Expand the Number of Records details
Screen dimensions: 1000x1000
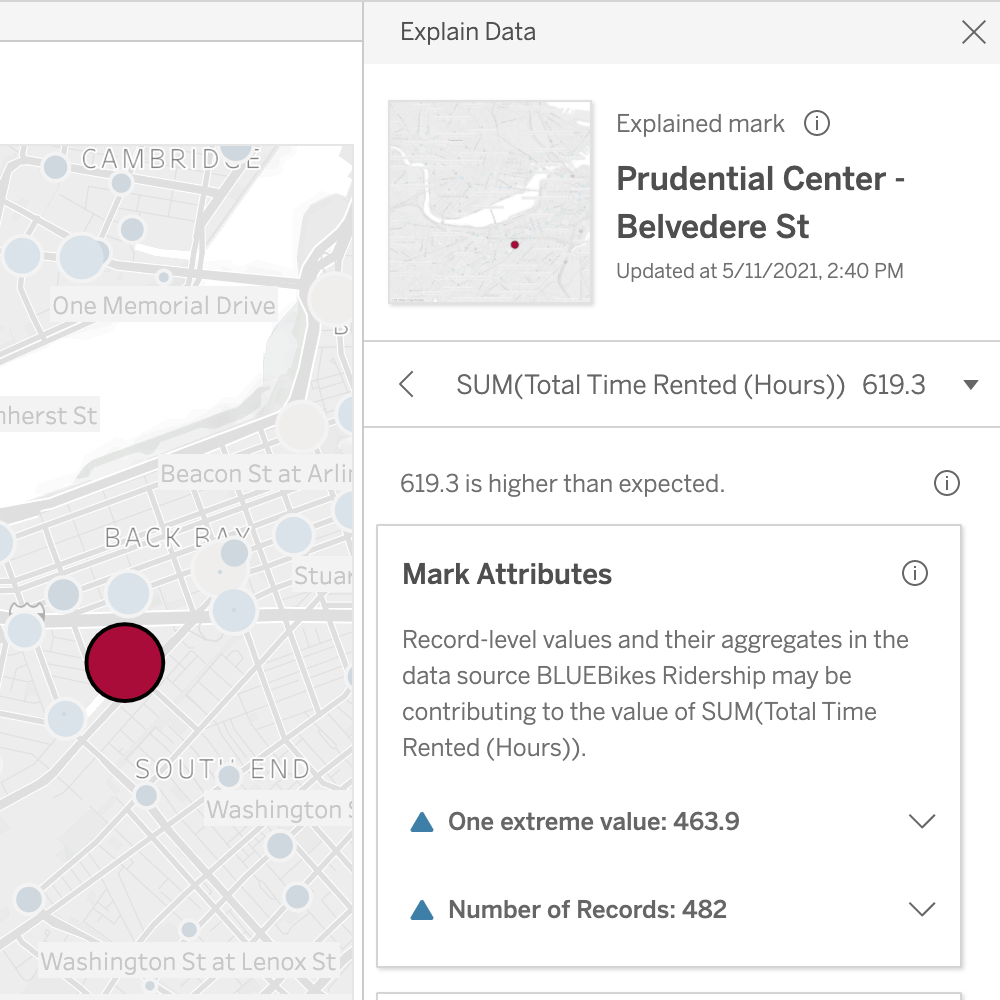click(x=922, y=909)
